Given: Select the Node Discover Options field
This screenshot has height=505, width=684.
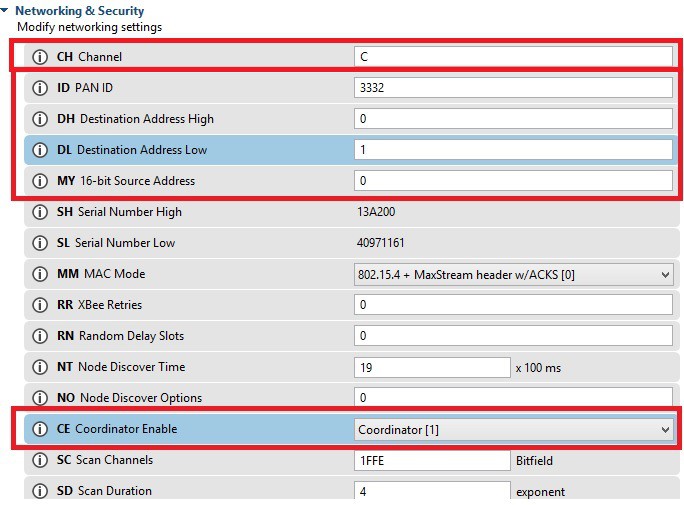Looking at the screenshot, I should click(513, 398).
